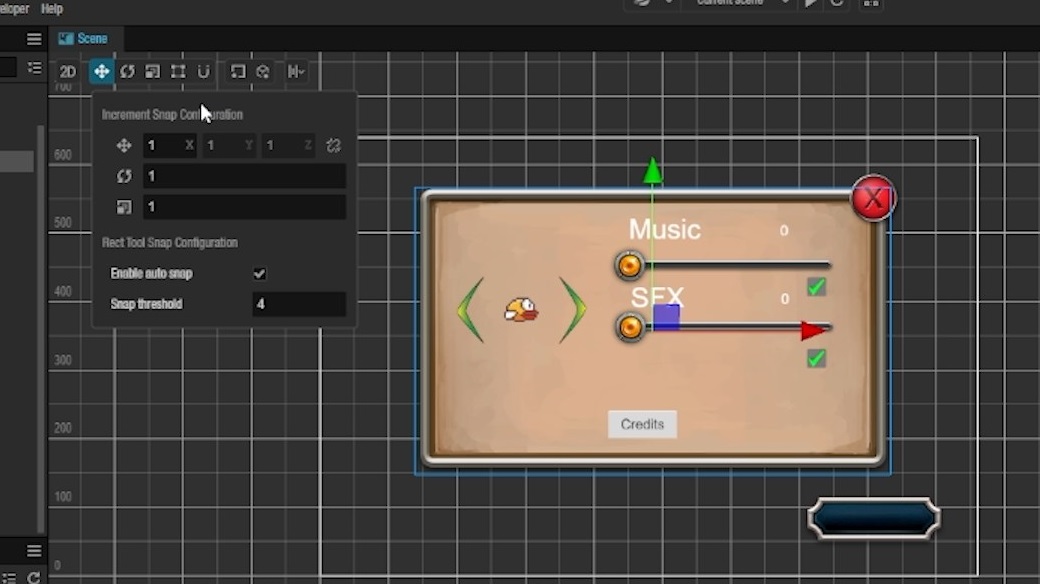Select the Rotate gizmo tool

(127, 72)
